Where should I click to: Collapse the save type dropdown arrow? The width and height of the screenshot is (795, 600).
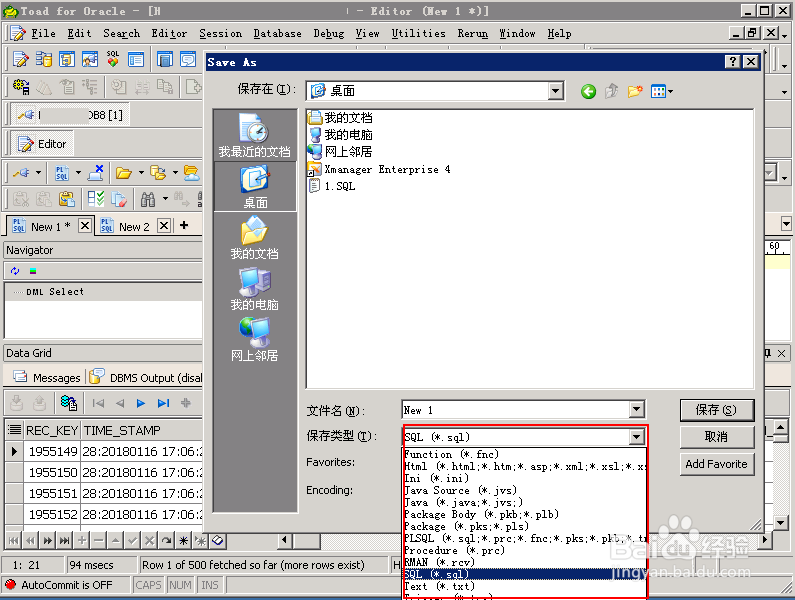[x=636, y=437]
